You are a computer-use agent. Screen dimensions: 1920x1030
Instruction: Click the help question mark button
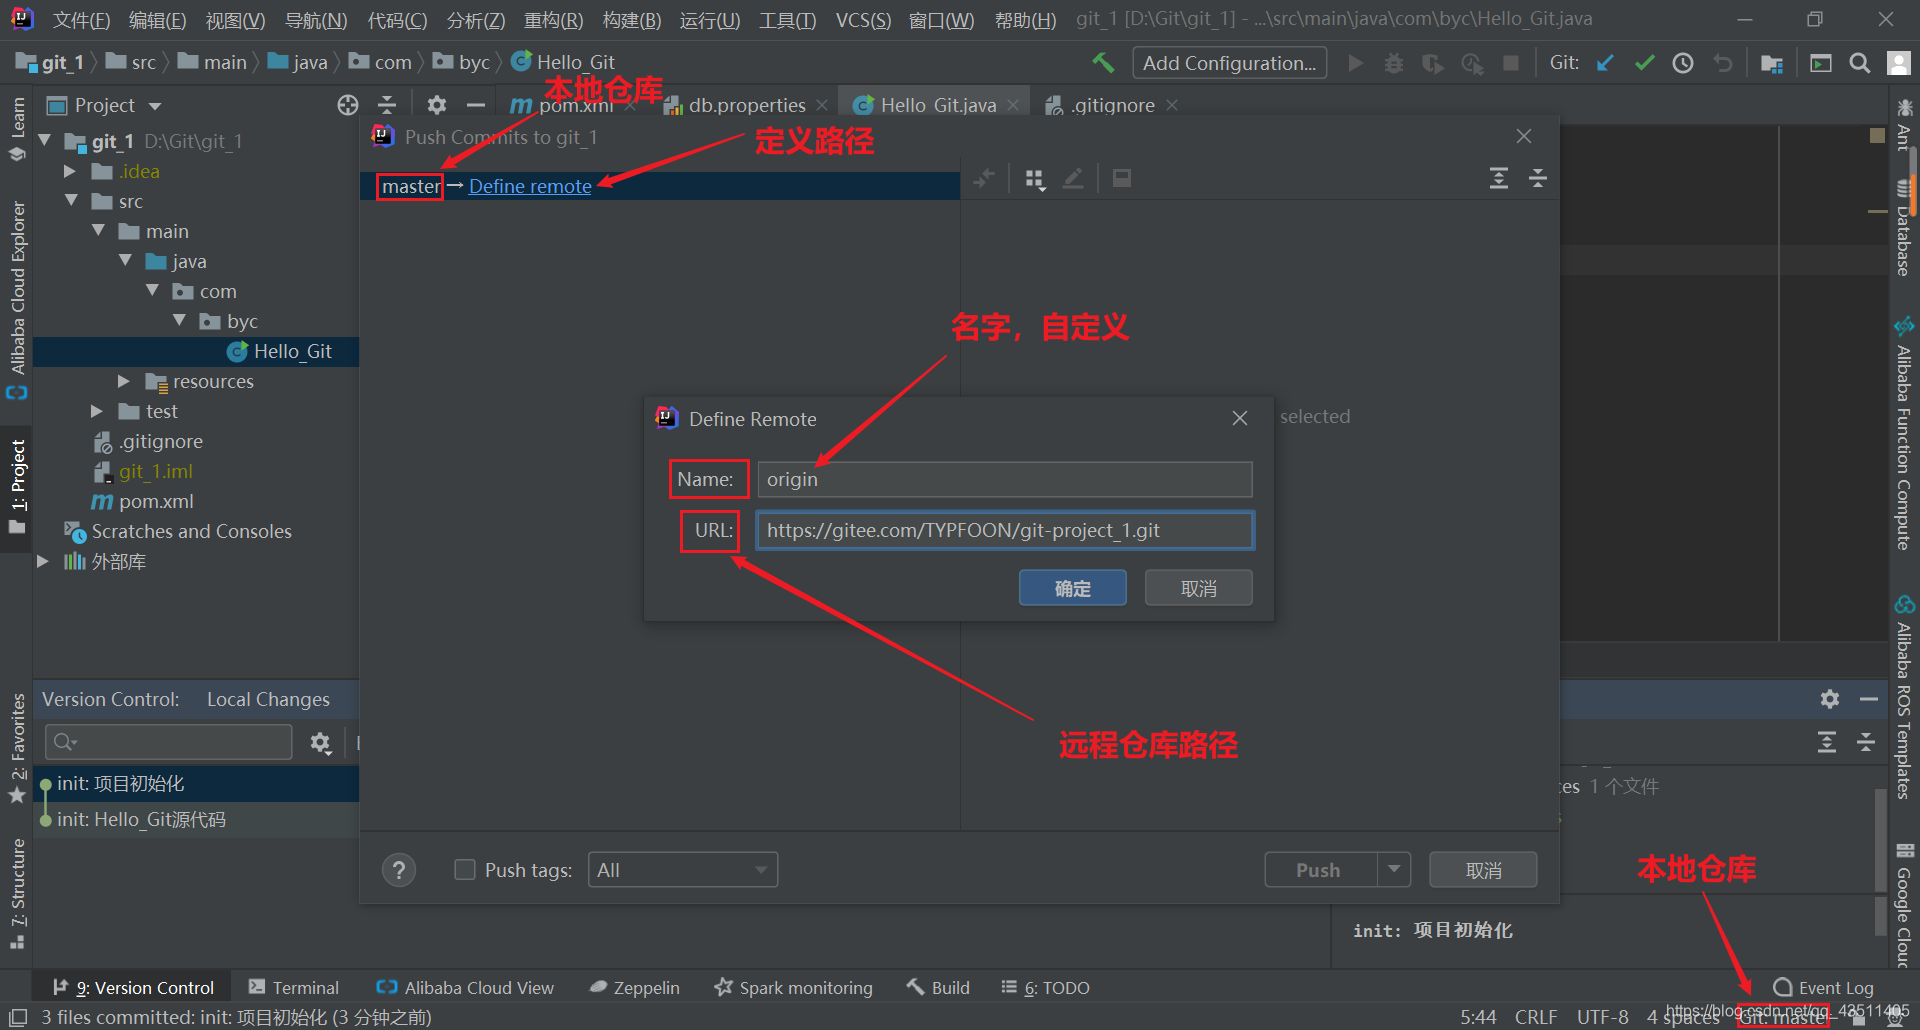click(399, 870)
